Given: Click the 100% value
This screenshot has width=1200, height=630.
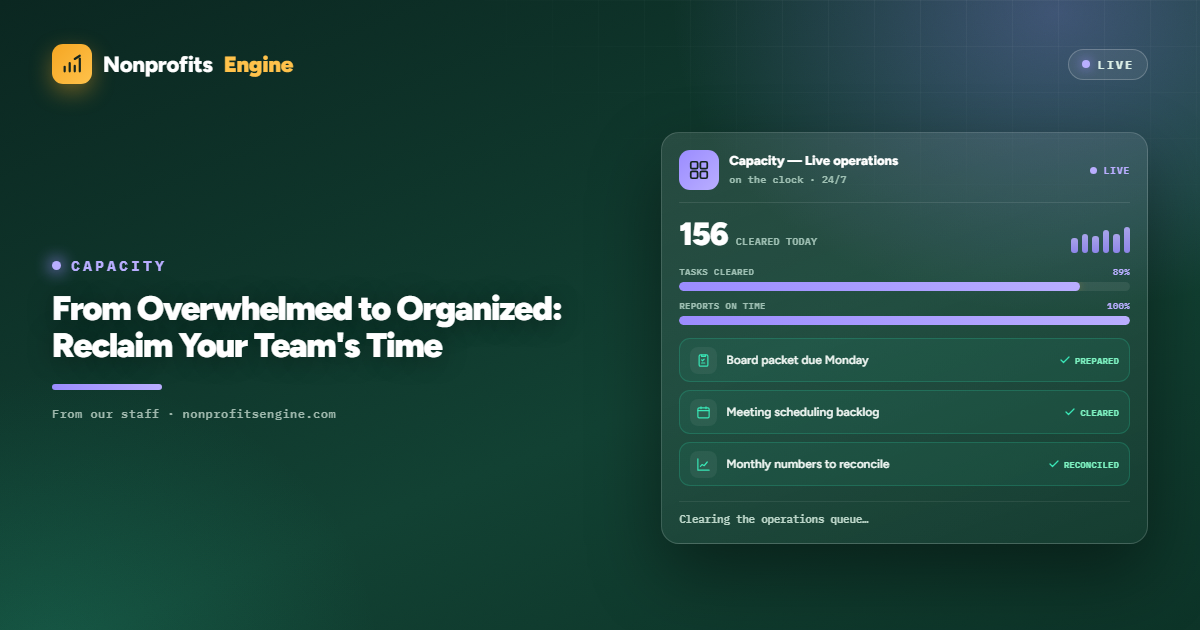Looking at the screenshot, I should pyautogui.click(x=1118, y=306).
